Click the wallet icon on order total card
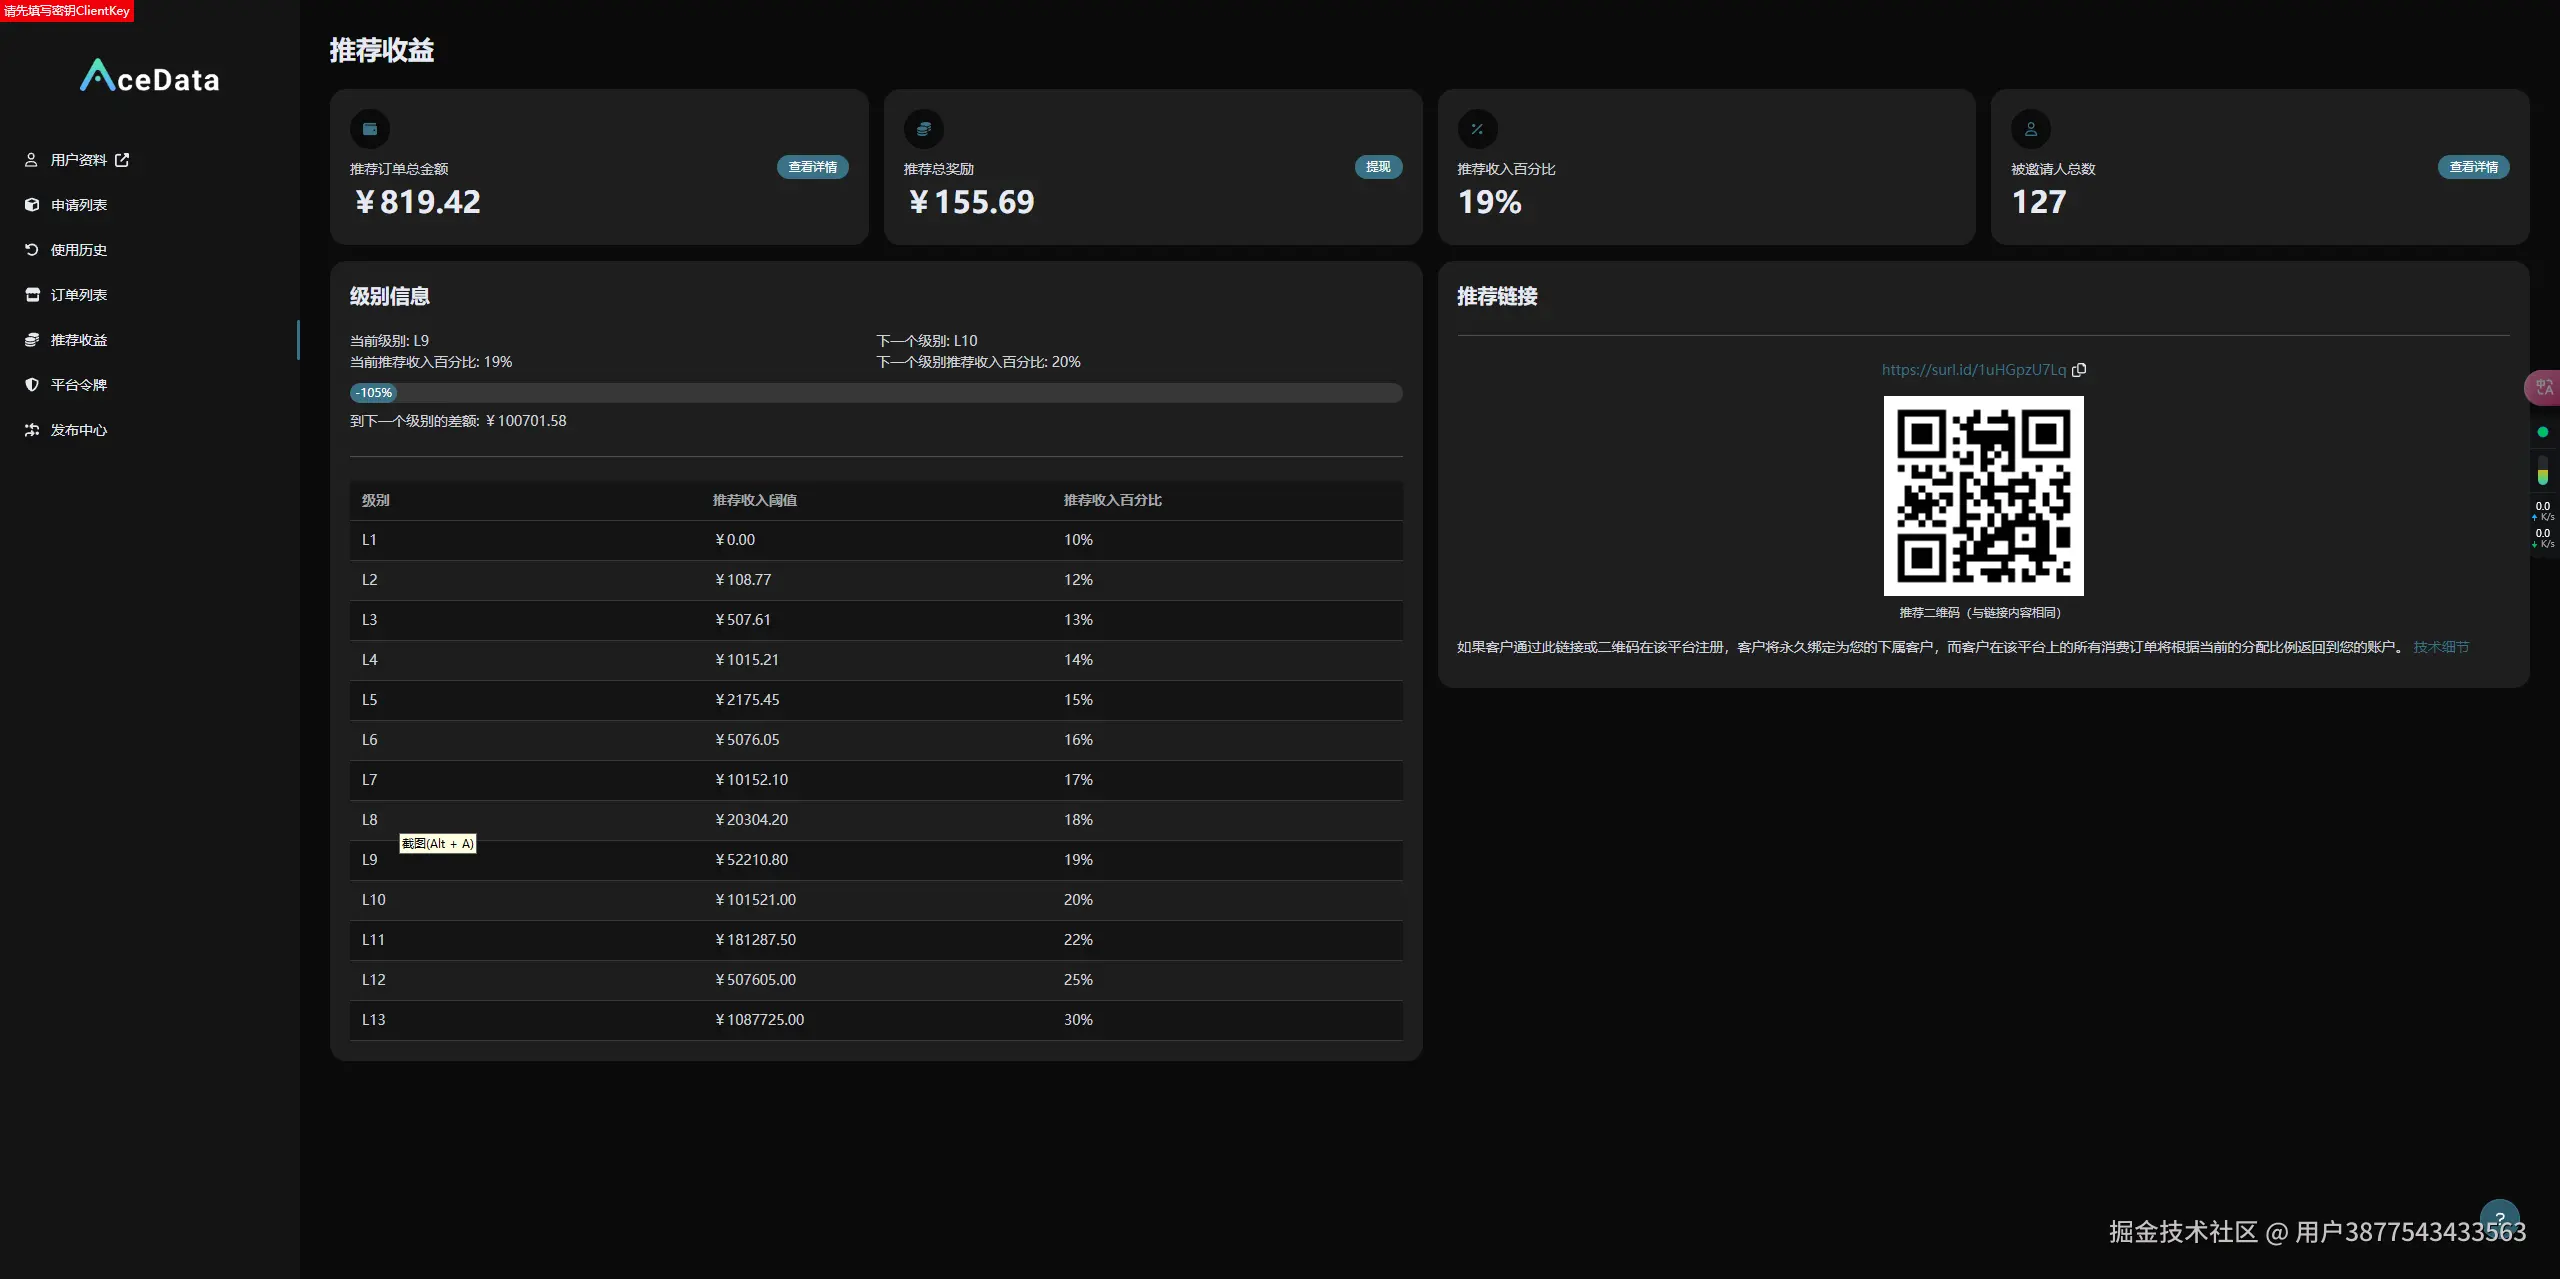The height and width of the screenshot is (1279, 2560). pos(370,129)
